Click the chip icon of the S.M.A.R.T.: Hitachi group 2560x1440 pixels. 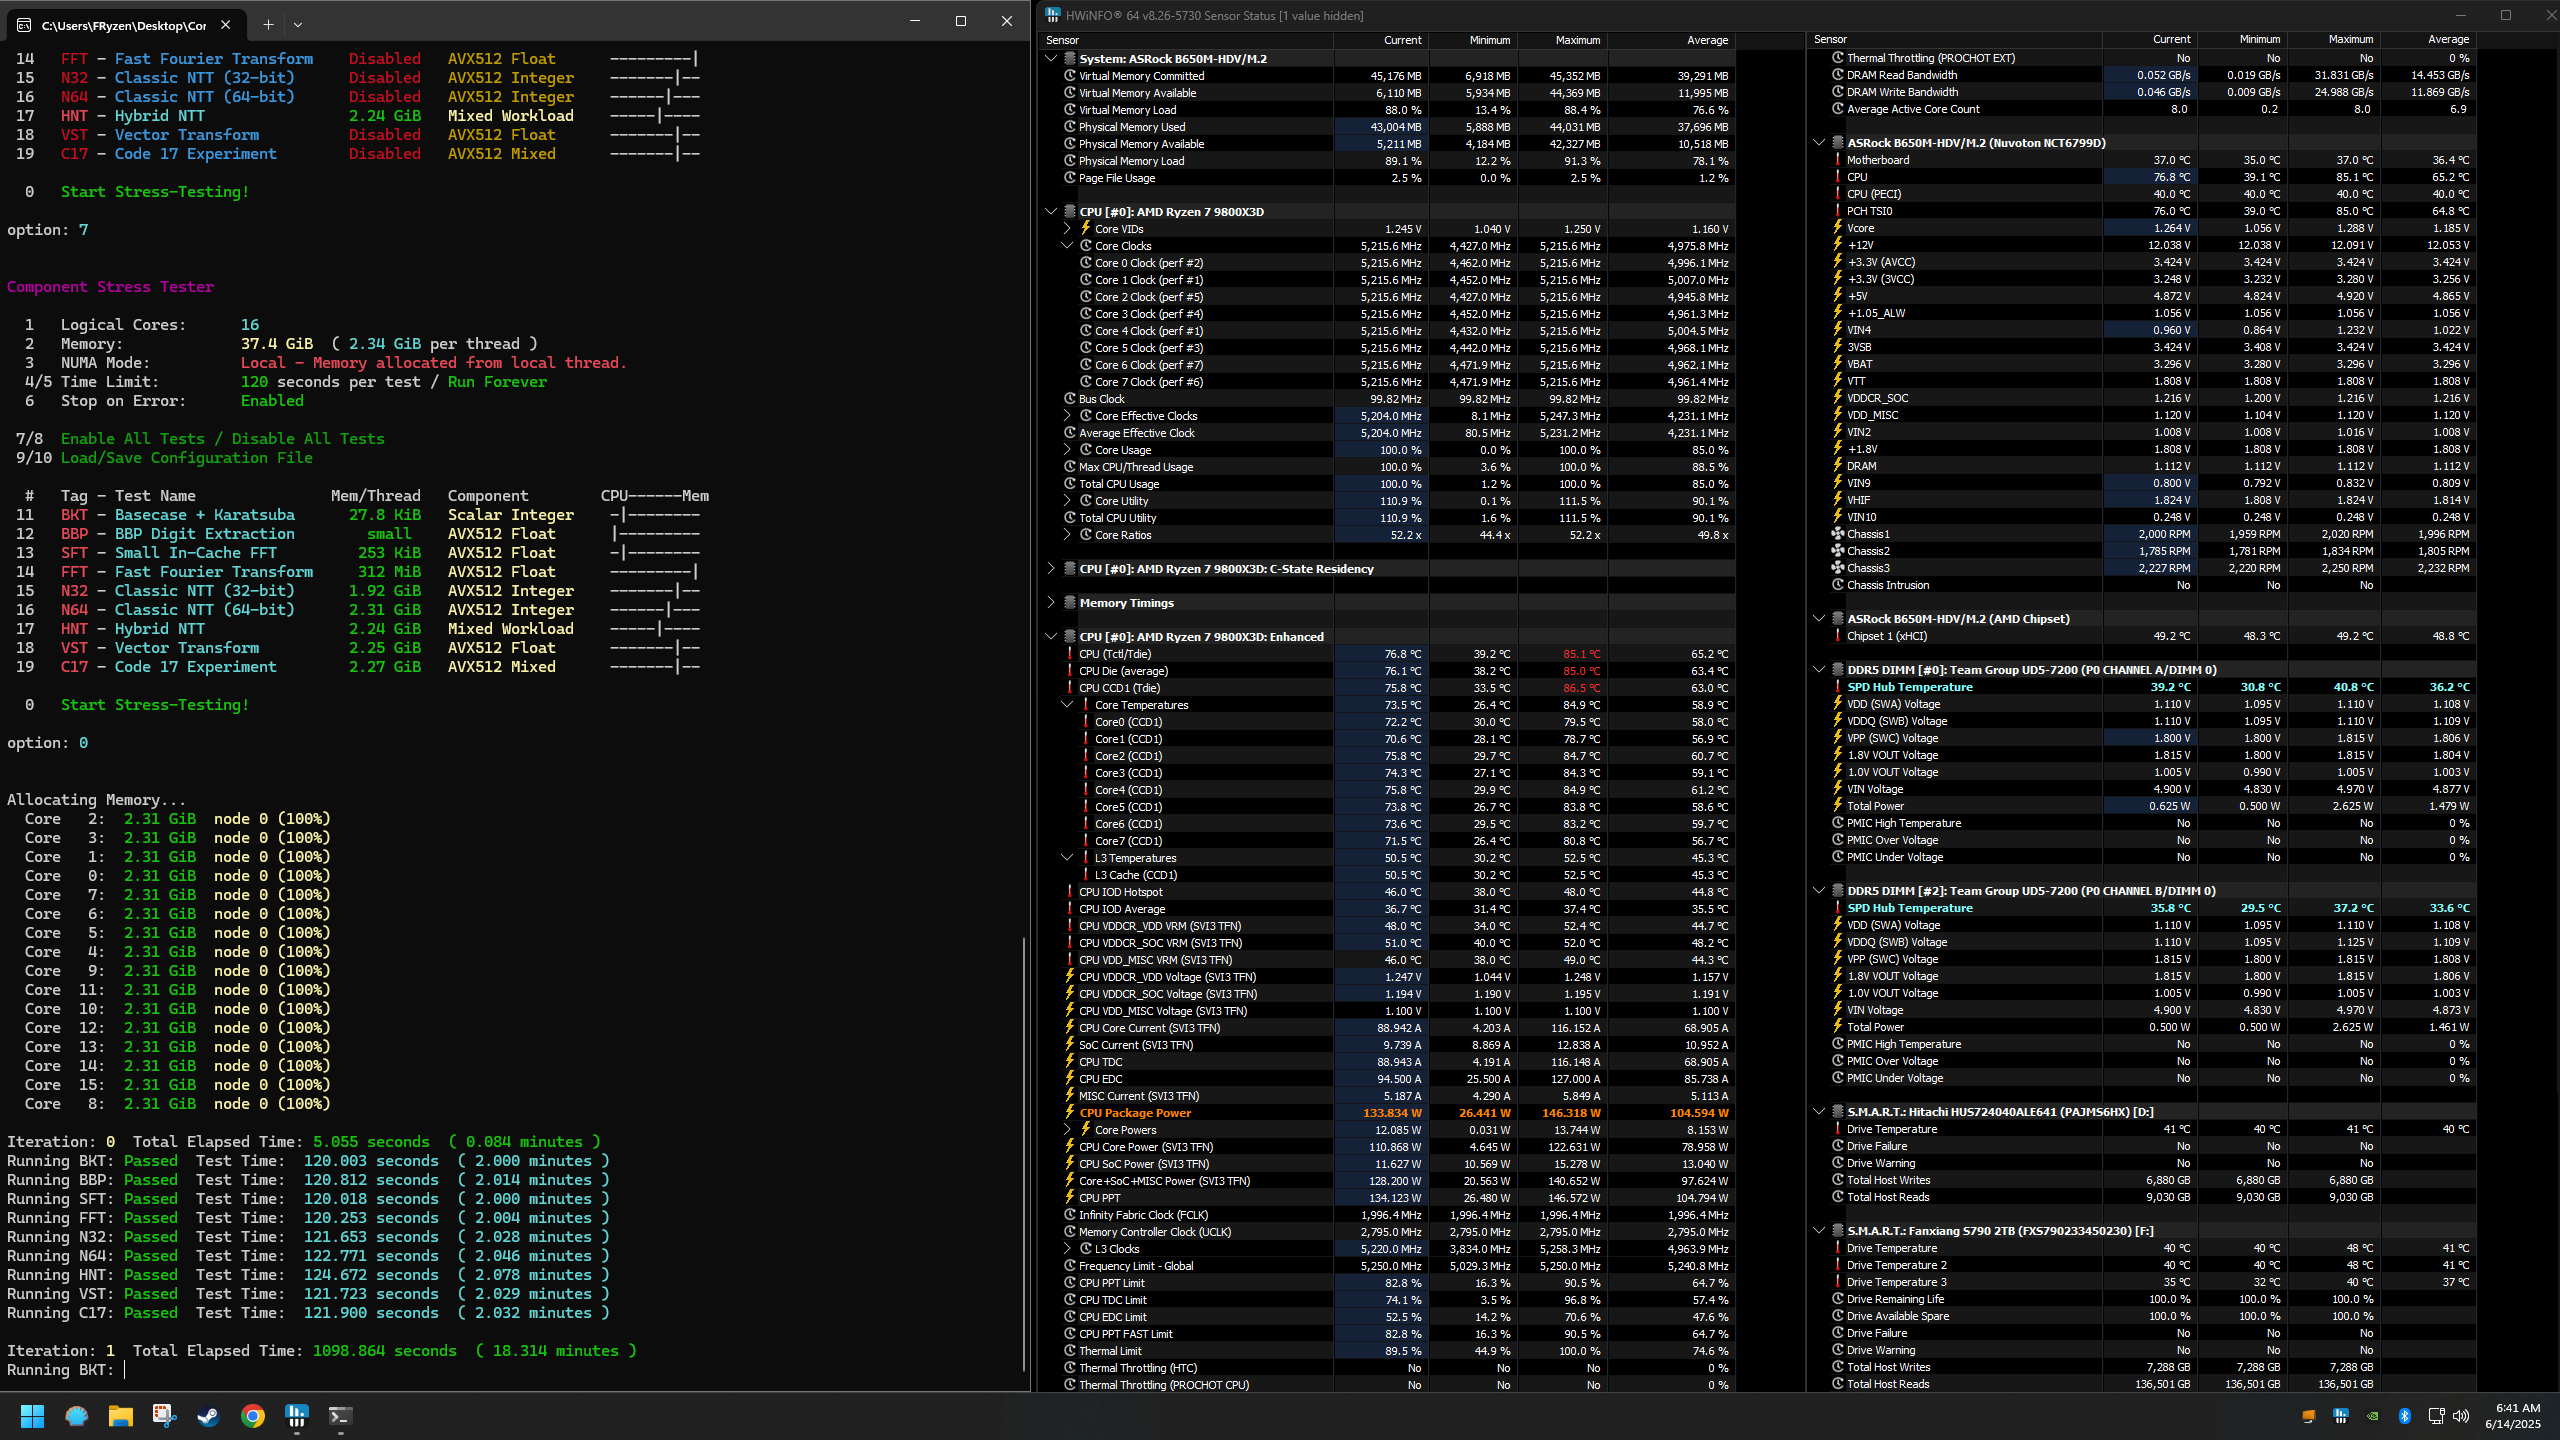pos(1837,1112)
